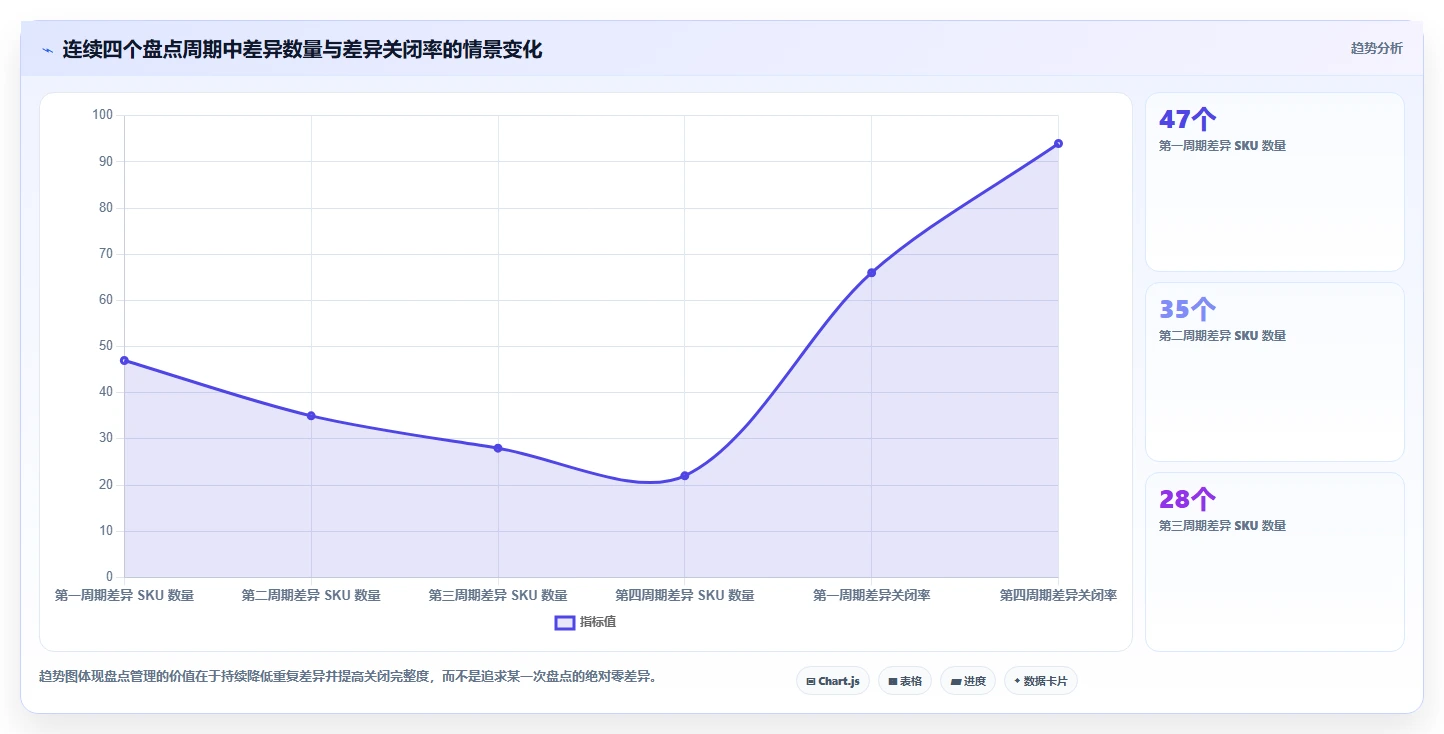
Task: Open the 趋势分析 label in header
Action: [x=1376, y=48]
